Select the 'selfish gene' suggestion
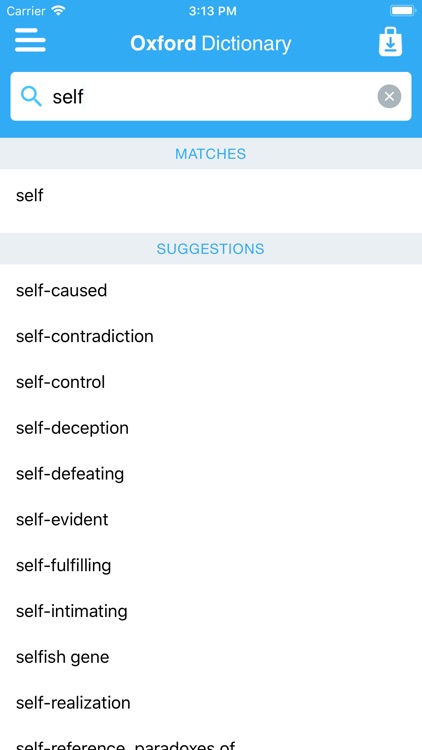This screenshot has width=422, height=750. click(211, 657)
